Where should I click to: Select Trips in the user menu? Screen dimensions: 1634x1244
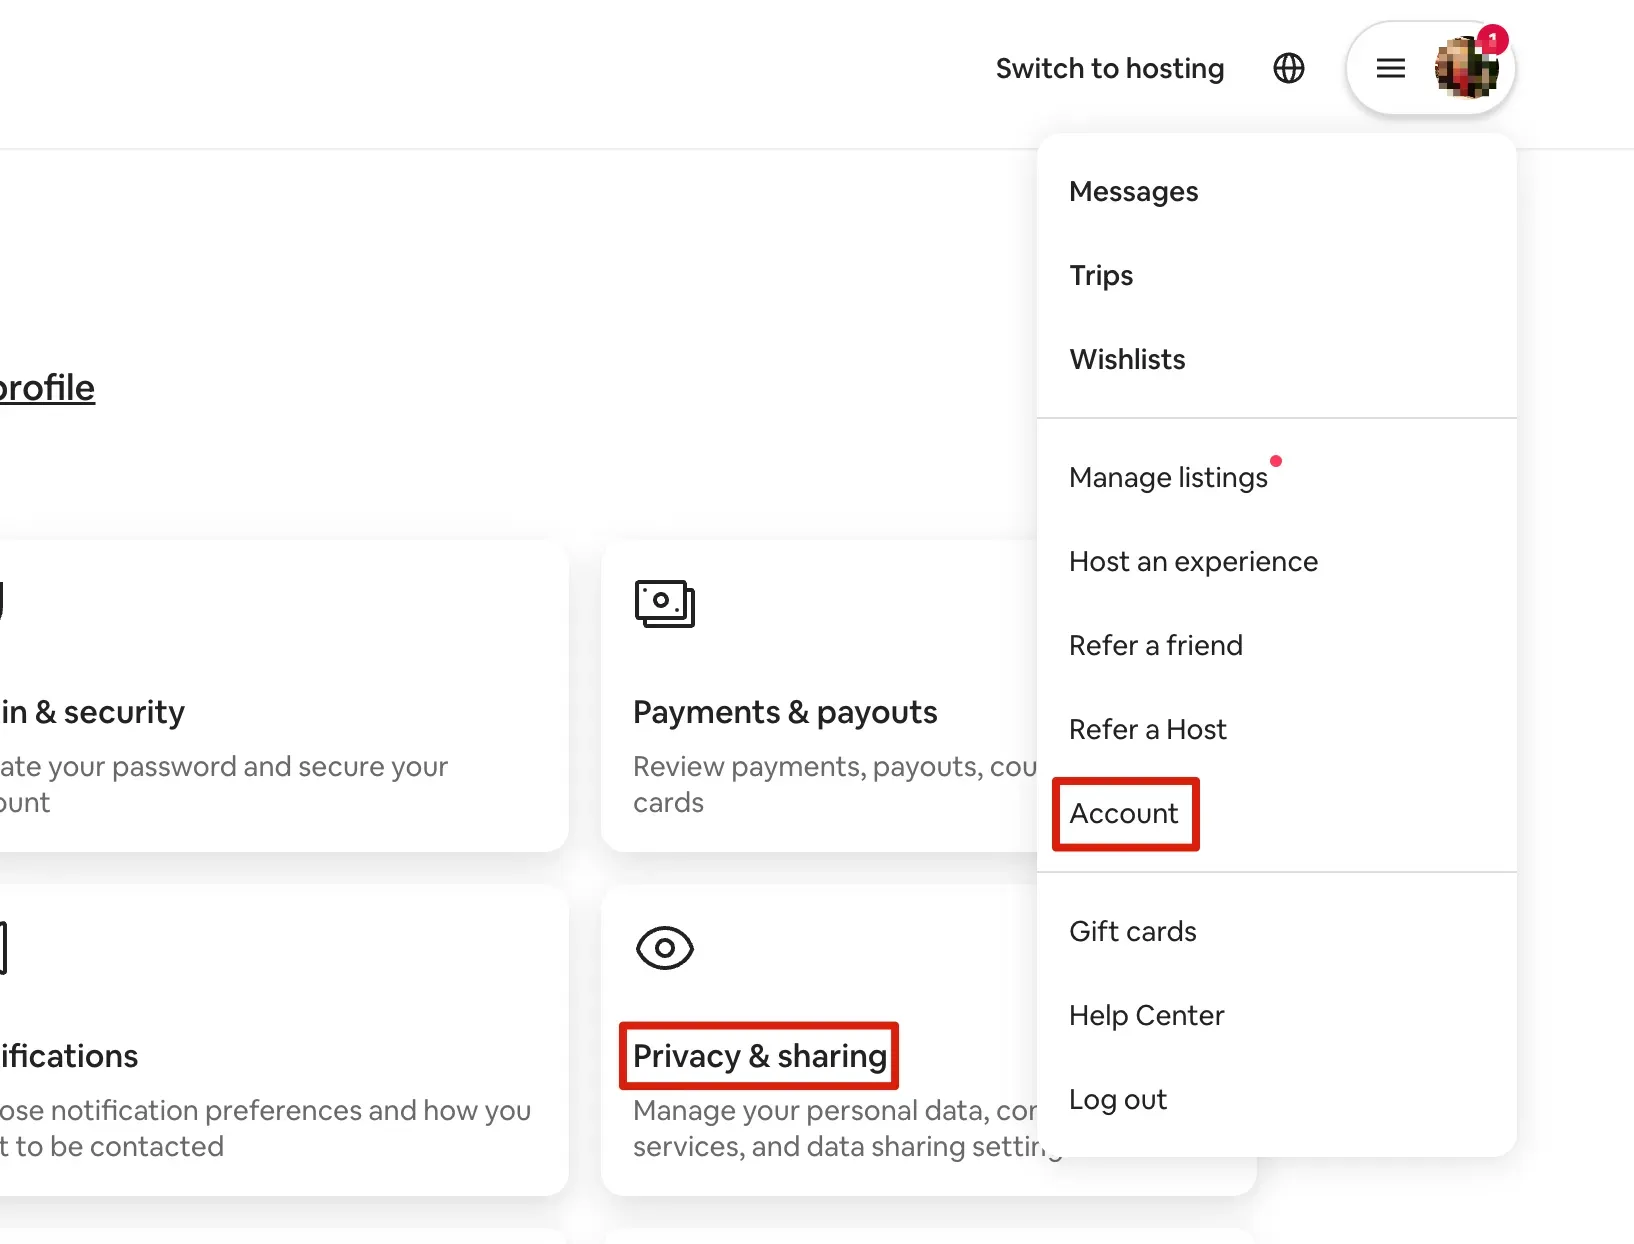click(x=1101, y=275)
